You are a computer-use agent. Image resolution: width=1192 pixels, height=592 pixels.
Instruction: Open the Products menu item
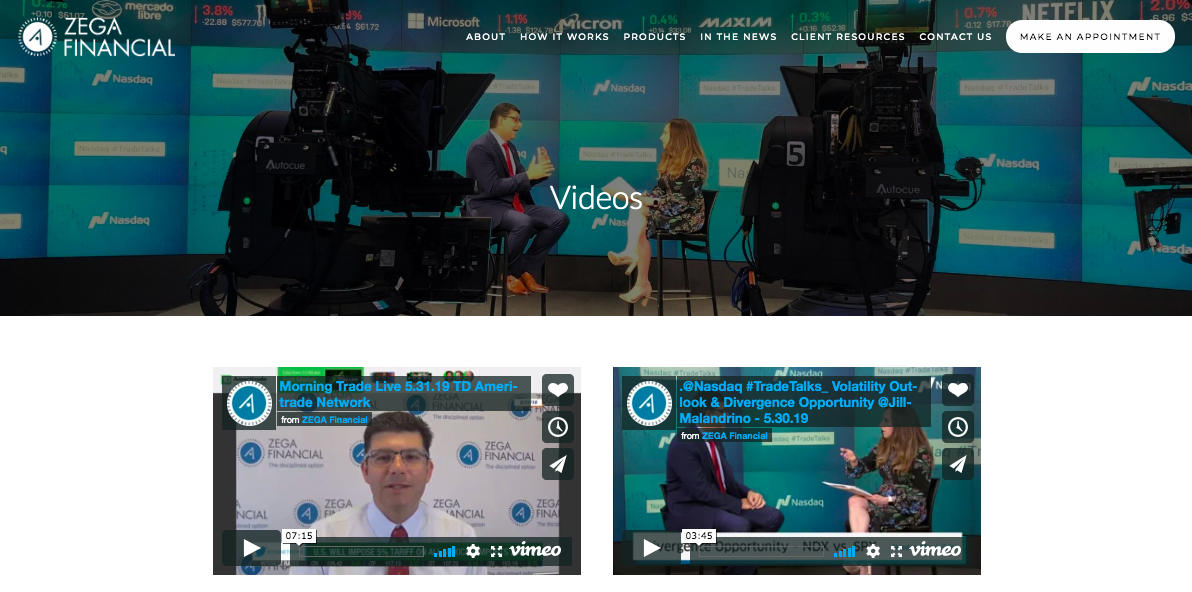(x=655, y=37)
